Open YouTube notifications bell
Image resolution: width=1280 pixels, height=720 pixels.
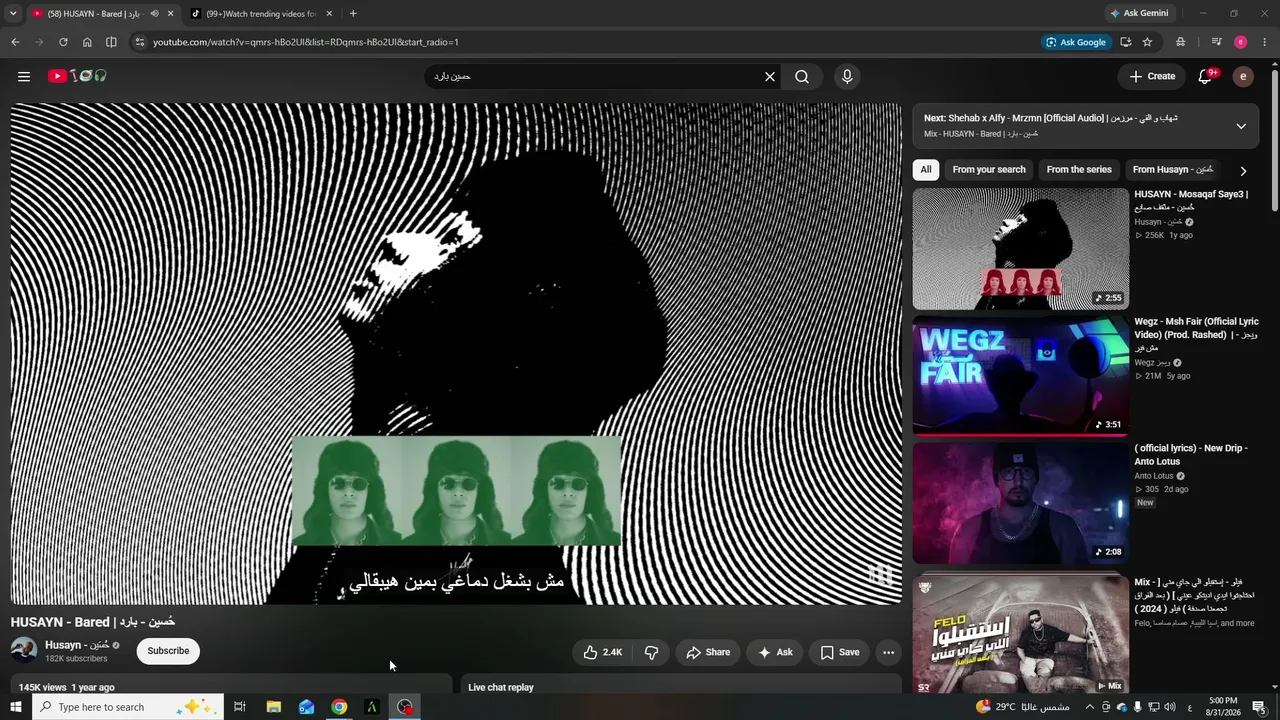pos(1206,76)
